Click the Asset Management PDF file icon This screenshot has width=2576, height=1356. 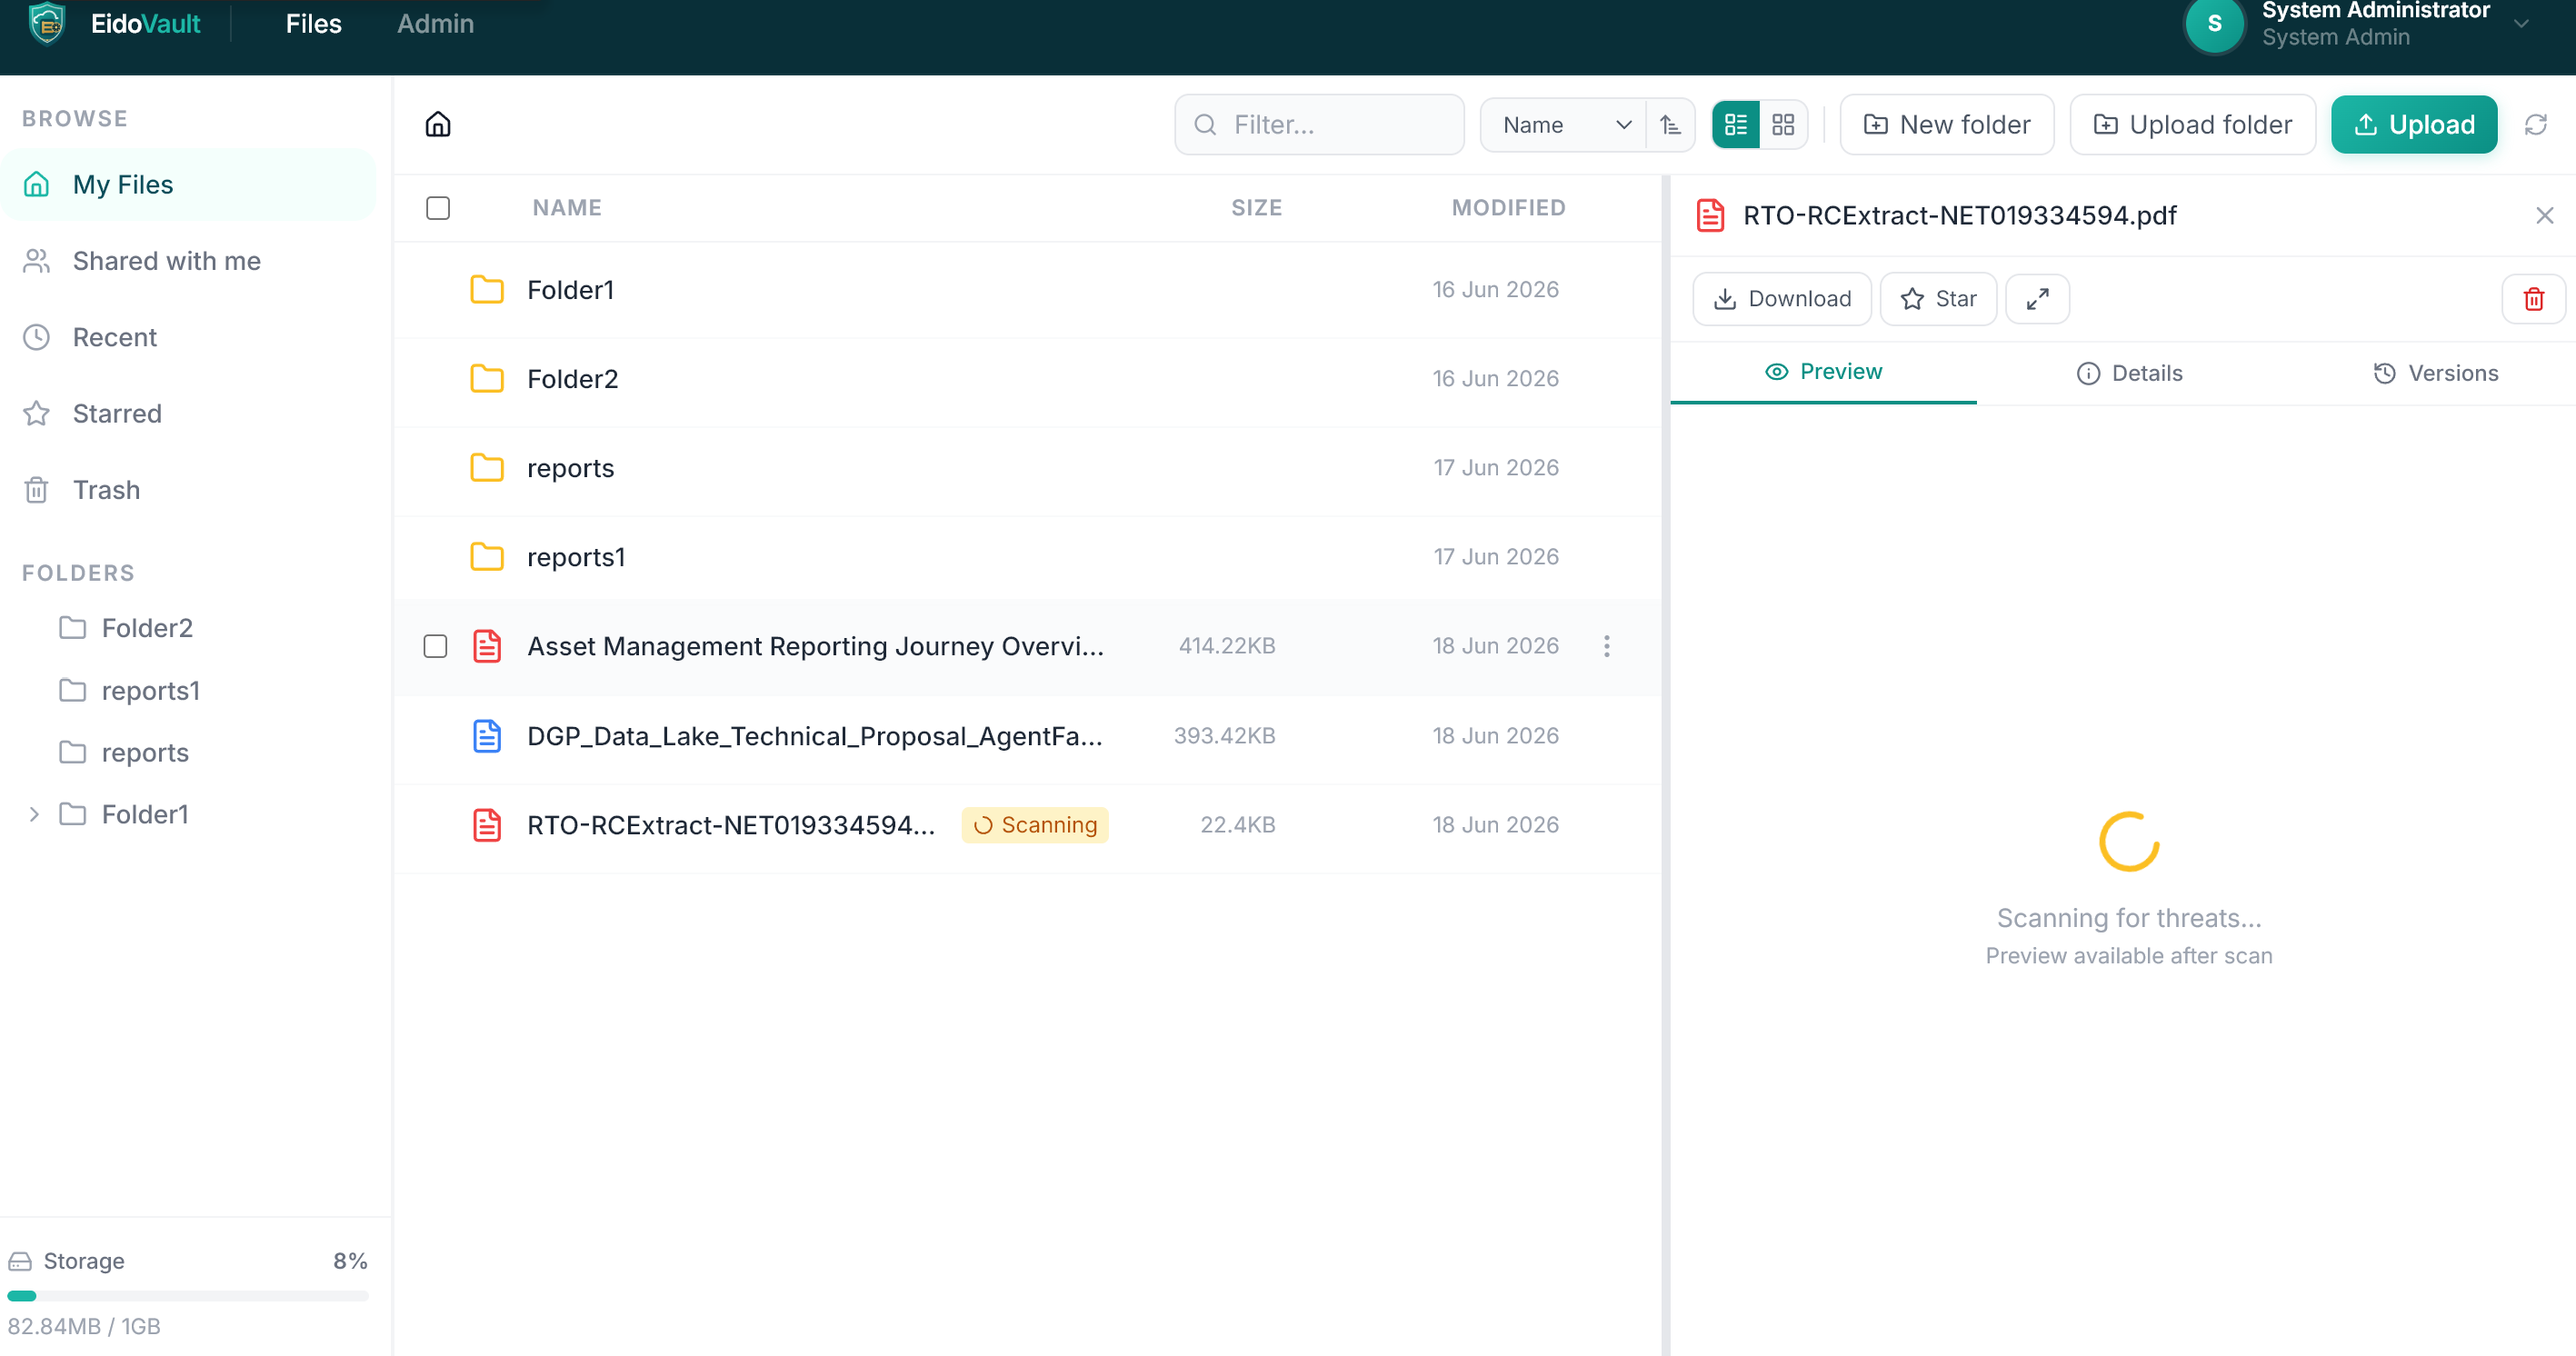(x=487, y=646)
